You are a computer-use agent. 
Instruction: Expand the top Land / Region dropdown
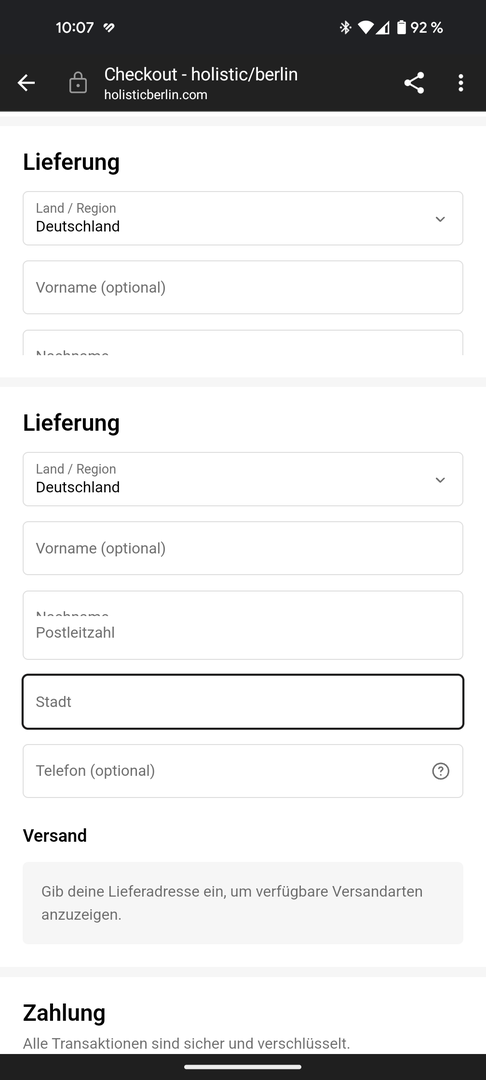[243, 218]
